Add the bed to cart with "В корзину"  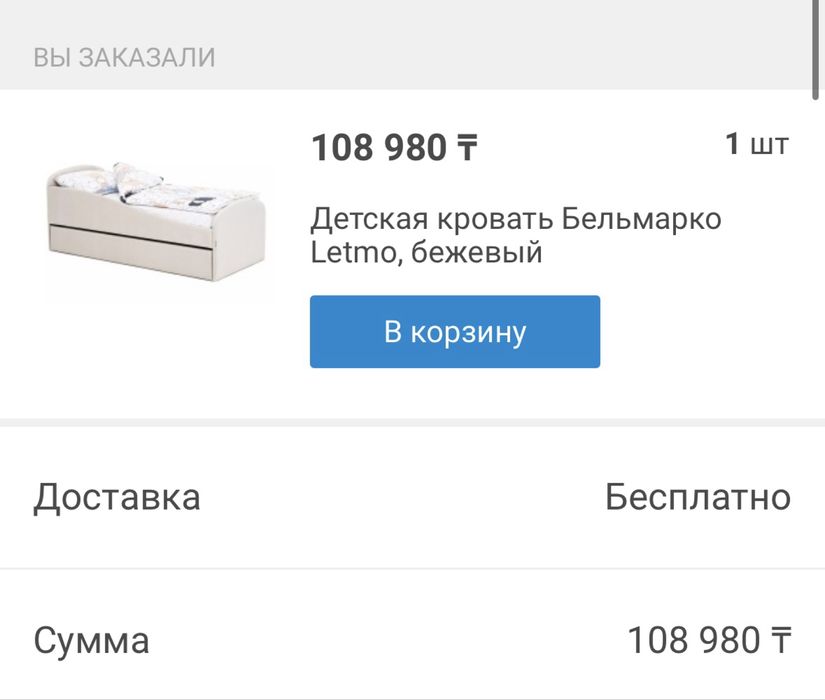[454, 332]
